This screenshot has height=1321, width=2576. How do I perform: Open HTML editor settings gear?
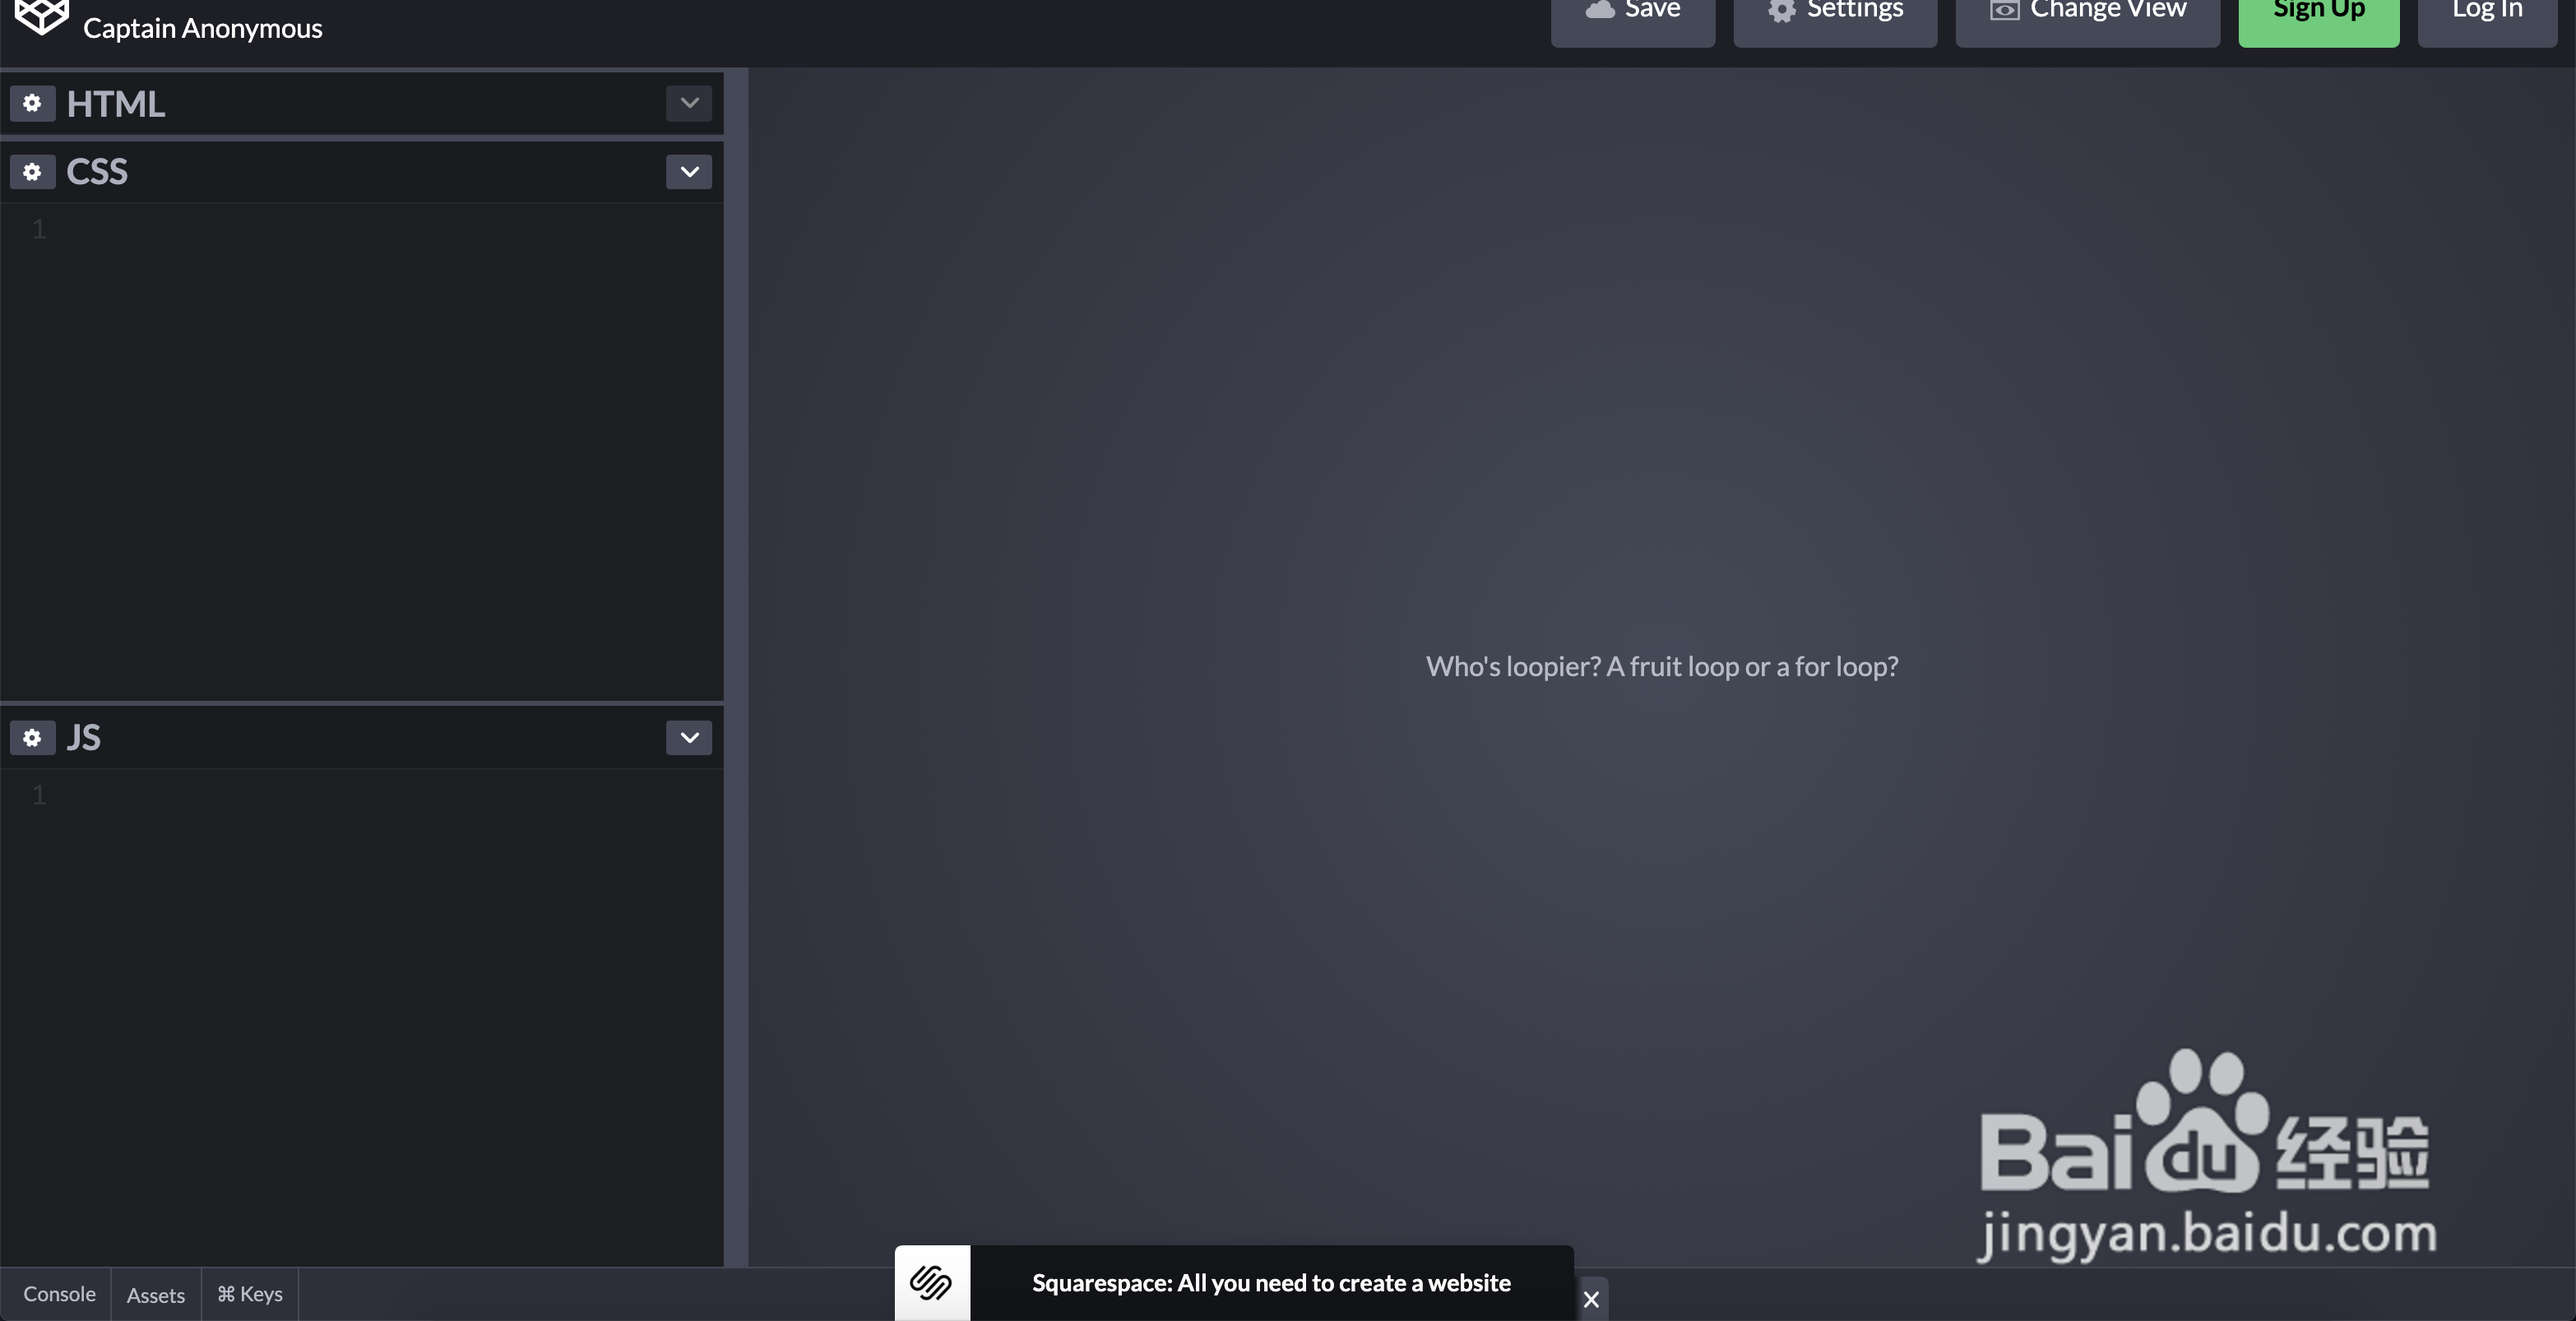tap(32, 103)
